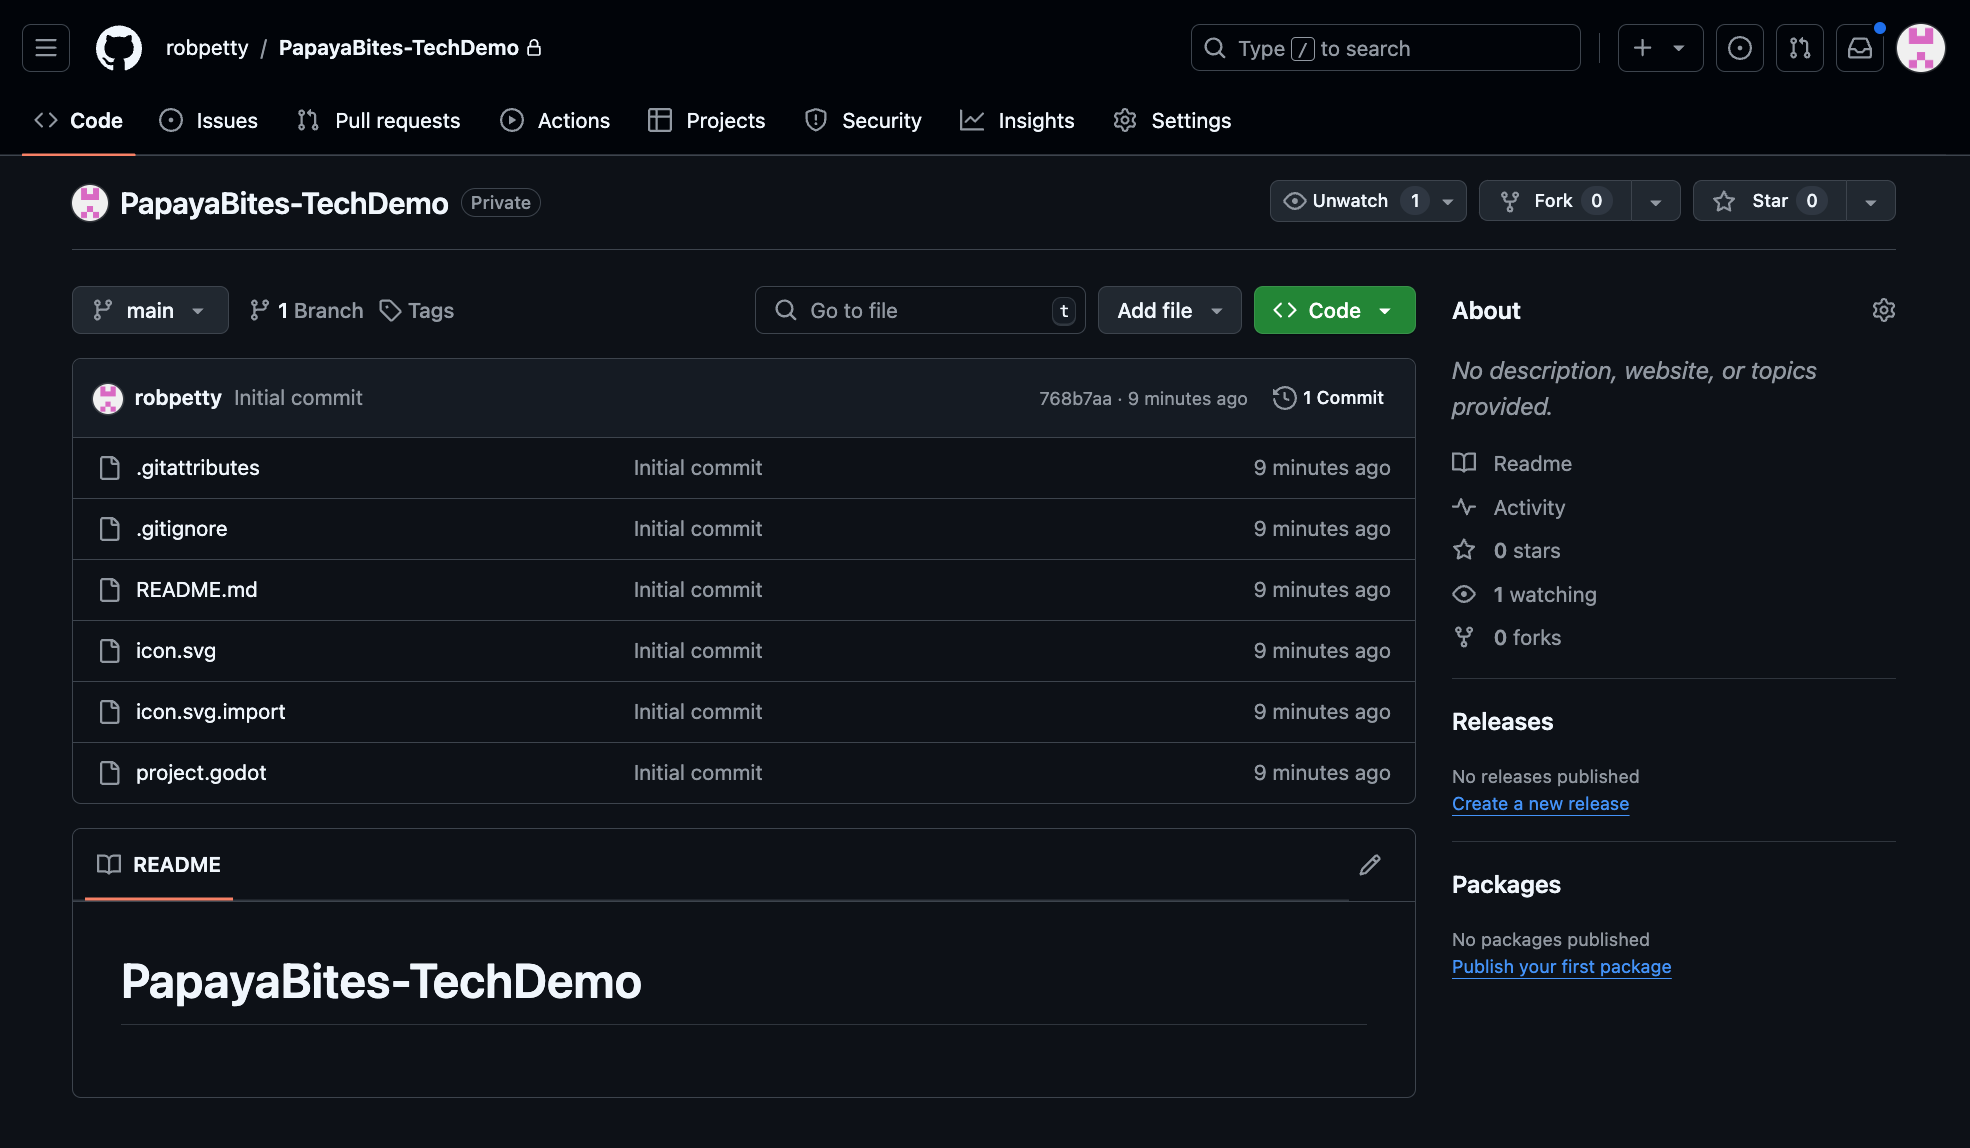This screenshot has width=1970, height=1148.
Task: Open the hamburger navigation menu
Action: [46, 48]
